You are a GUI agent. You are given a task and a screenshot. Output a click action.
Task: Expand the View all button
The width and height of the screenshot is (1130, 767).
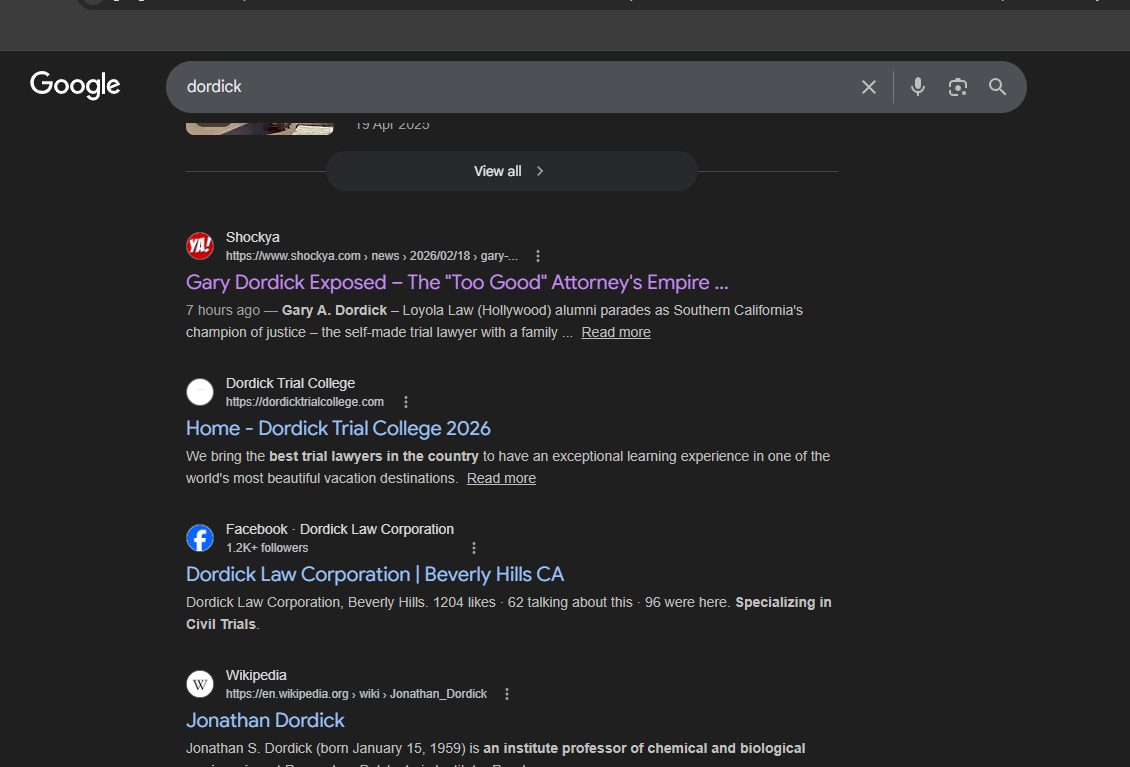pyautogui.click(x=511, y=171)
